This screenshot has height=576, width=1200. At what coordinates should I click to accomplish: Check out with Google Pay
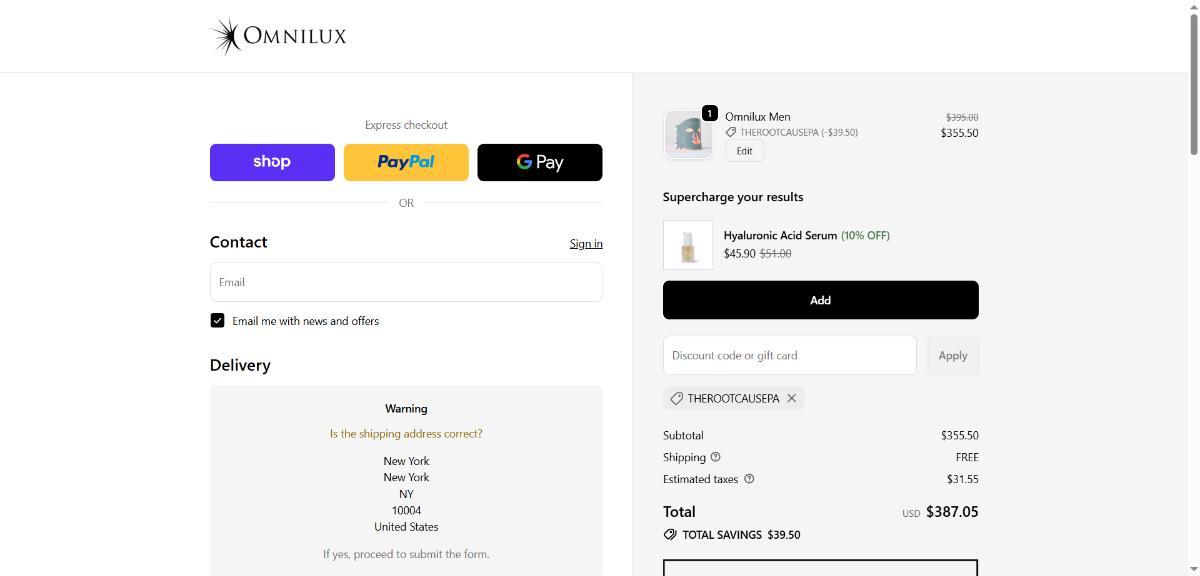(x=540, y=162)
